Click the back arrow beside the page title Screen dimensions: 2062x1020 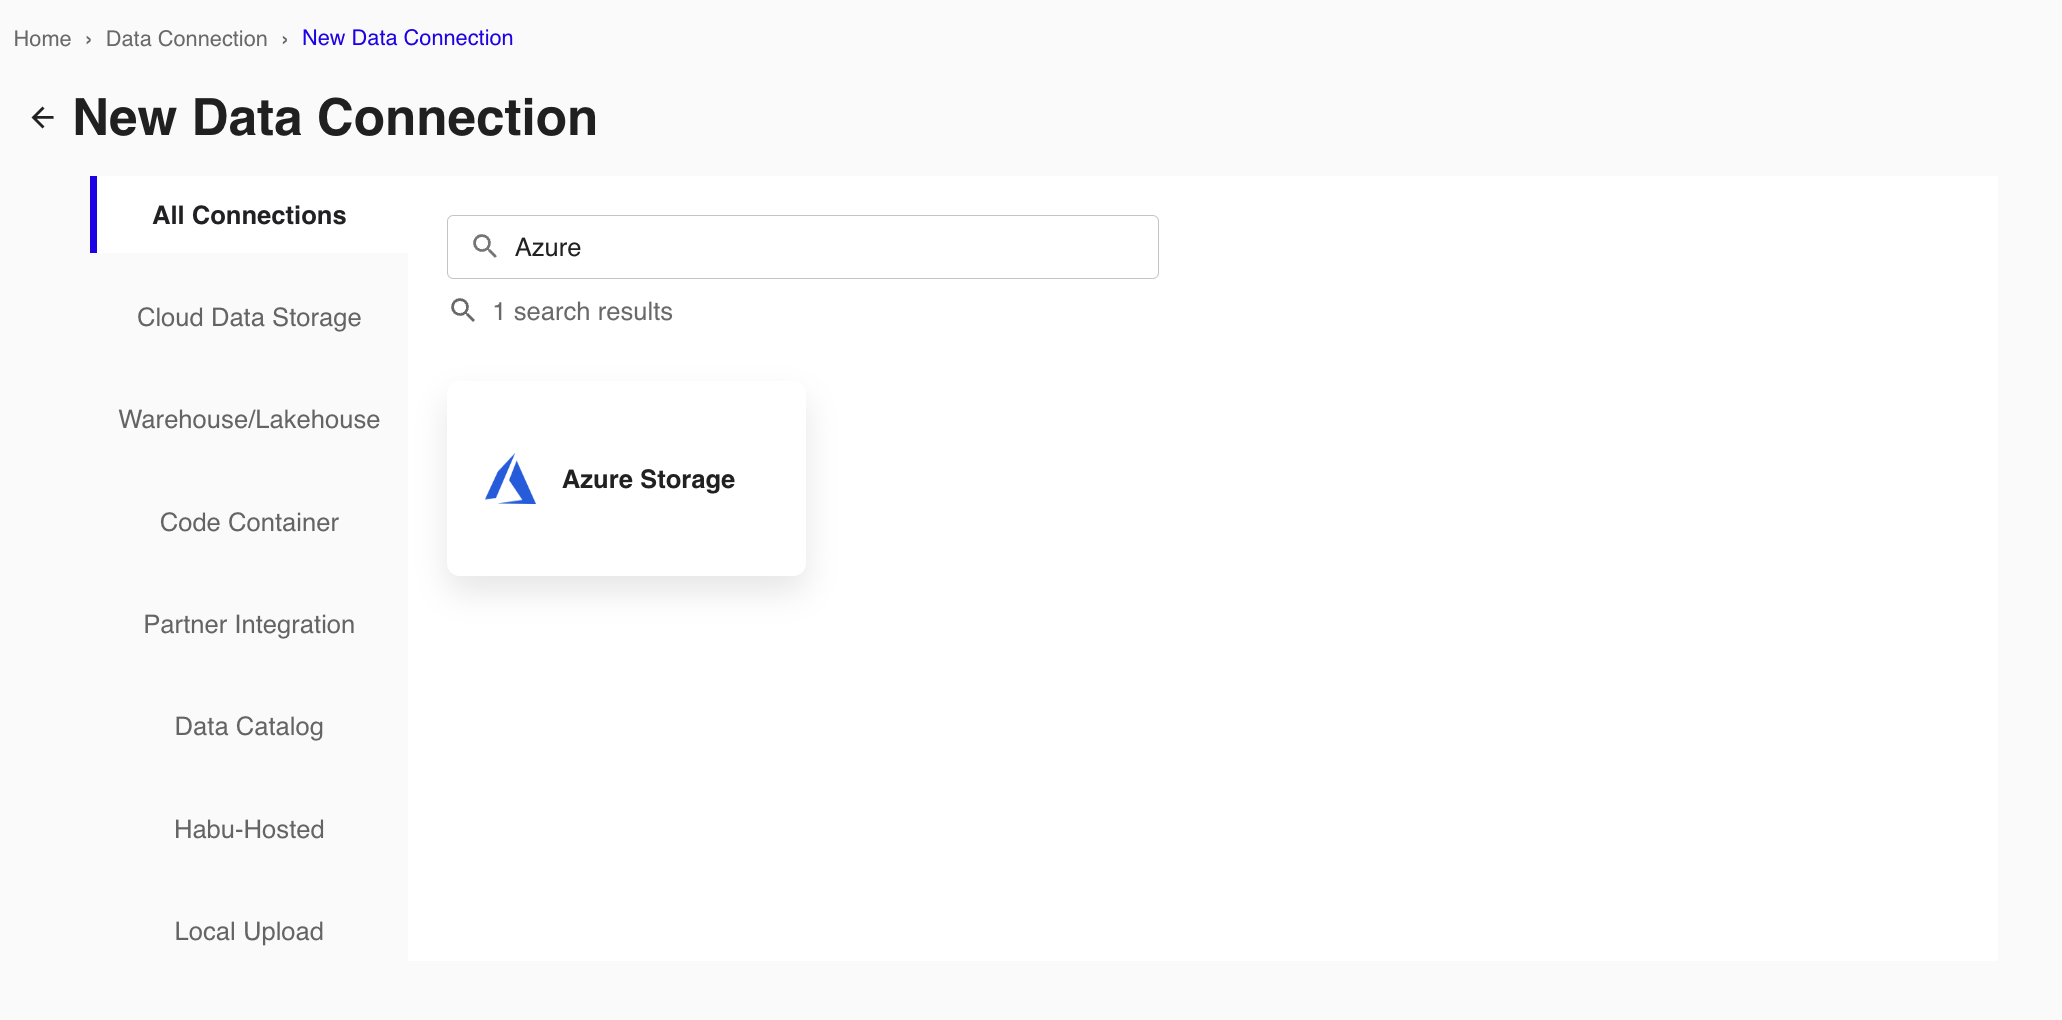coord(42,118)
